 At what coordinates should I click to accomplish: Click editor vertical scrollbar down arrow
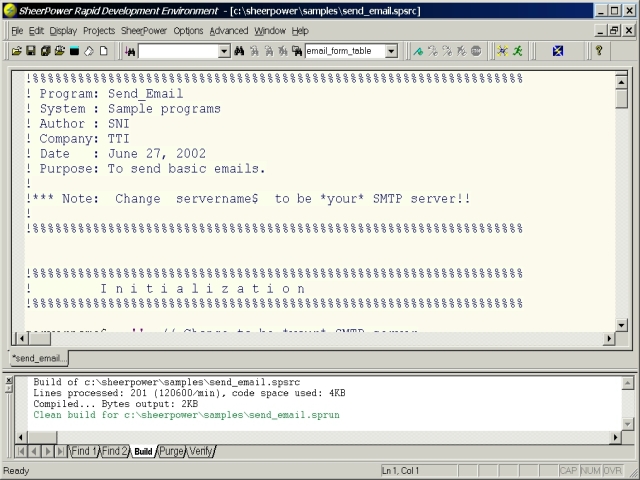point(621,325)
